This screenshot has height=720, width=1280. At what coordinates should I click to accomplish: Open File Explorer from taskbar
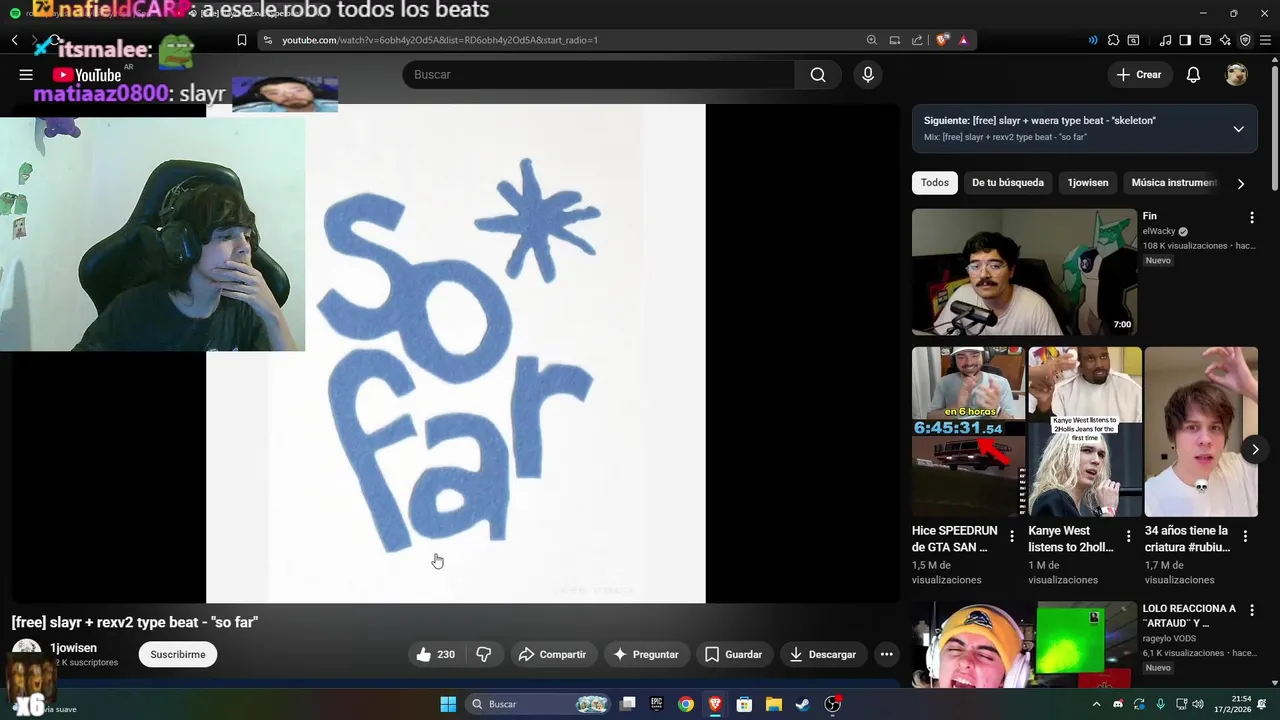pos(773,704)
